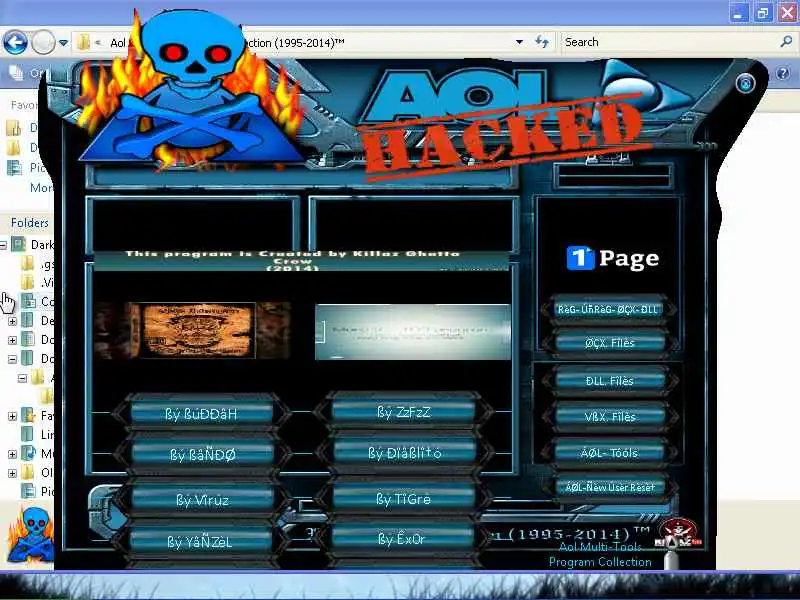
Task: Click the Explorer refresh icon
Action: click(542, 42)
